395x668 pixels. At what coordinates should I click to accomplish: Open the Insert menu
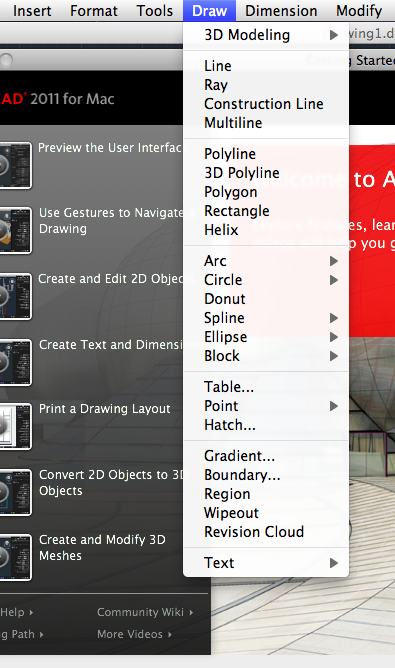pyautogui.click(x=32, y=11)
